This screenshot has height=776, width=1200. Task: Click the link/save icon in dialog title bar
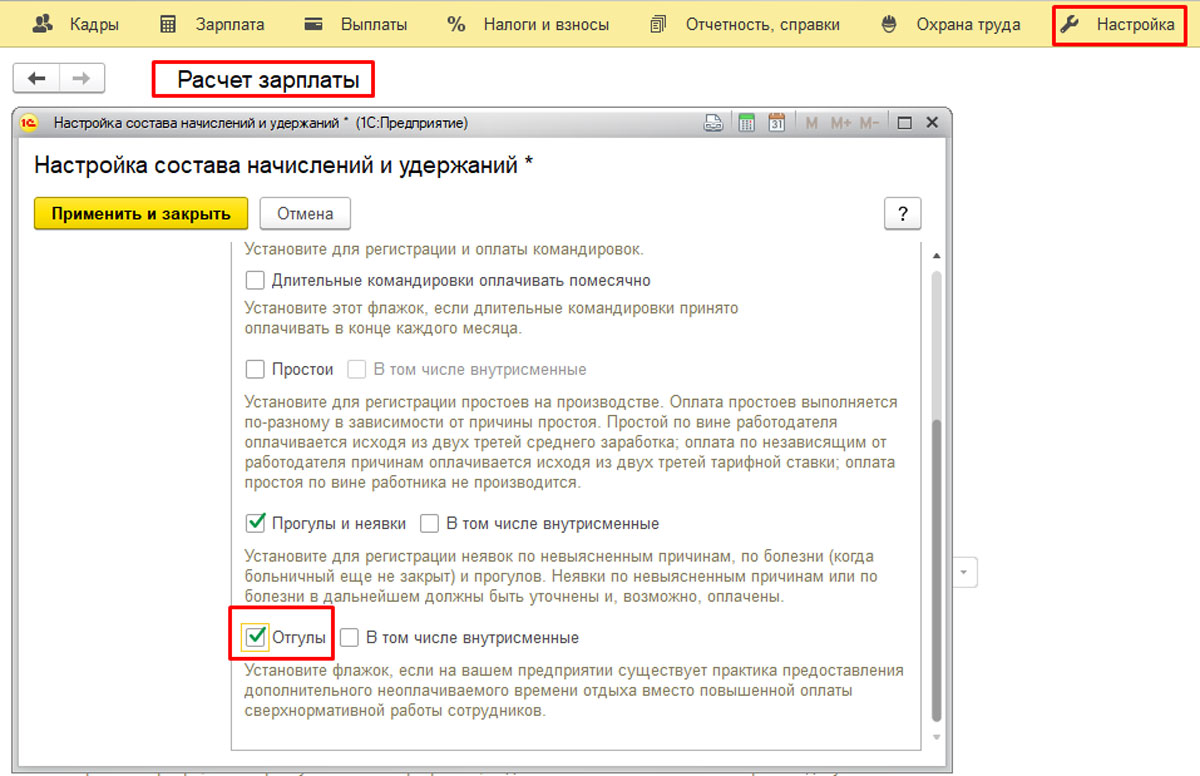pos(714,123)
